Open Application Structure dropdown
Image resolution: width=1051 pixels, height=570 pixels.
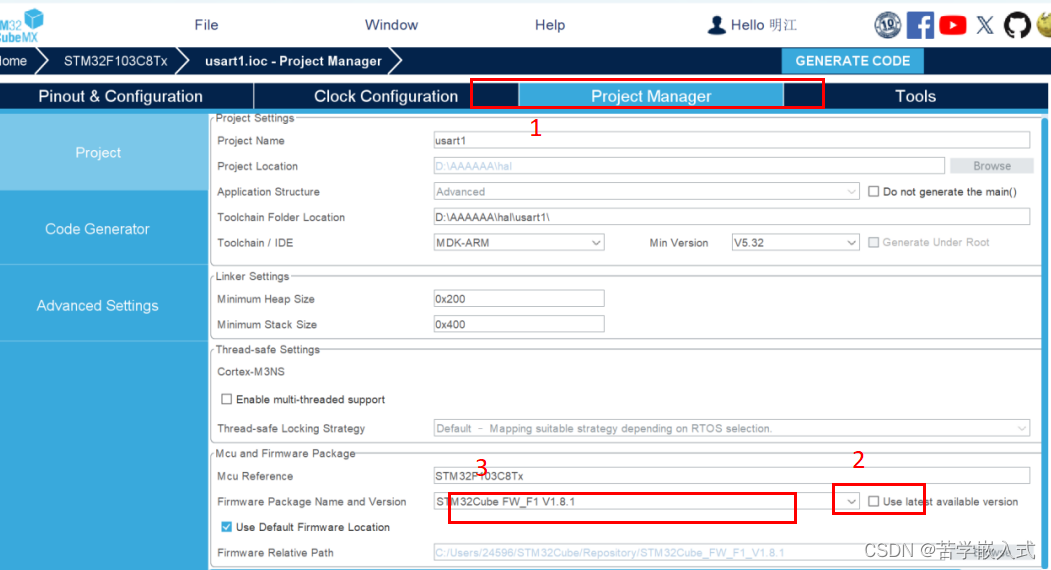click(x=646, y=191)
